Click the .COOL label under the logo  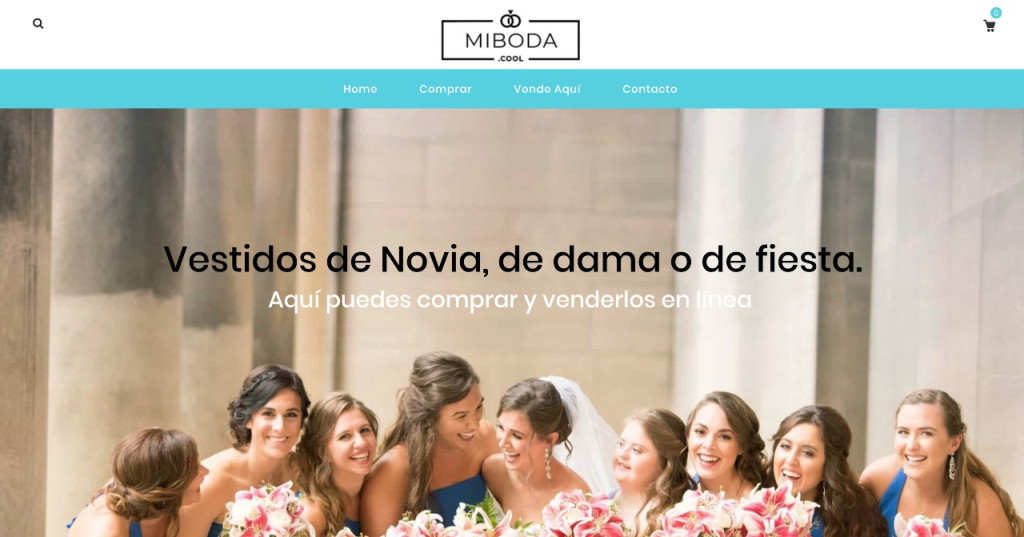(511, 58)
